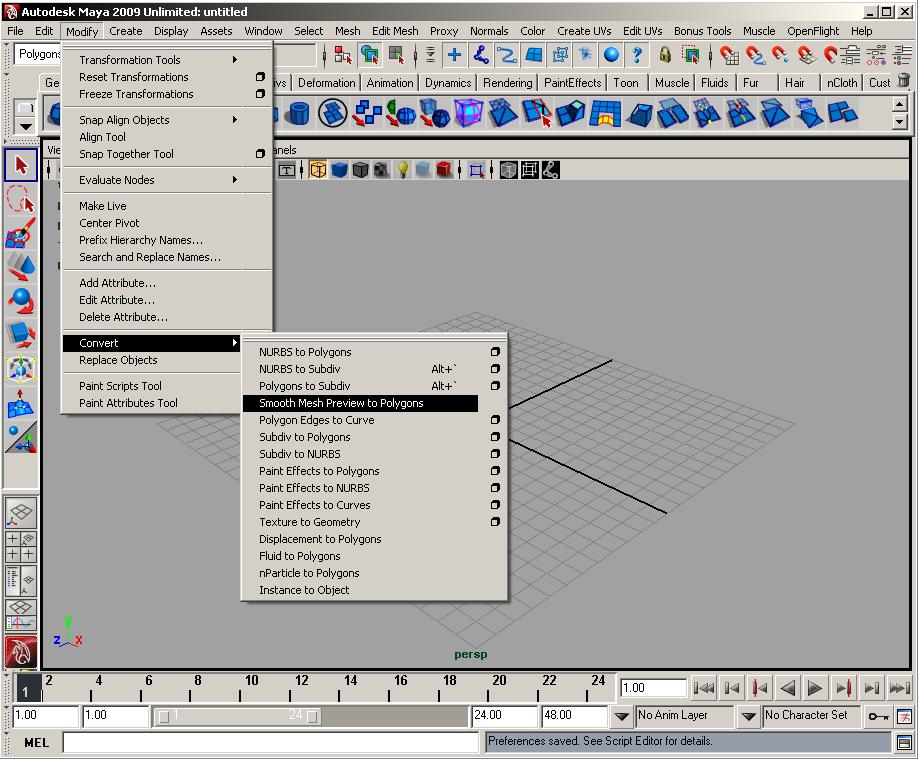Open the Character Set dropdown arrow
Viewport: 918px width, 759px height.
[749, 716]
